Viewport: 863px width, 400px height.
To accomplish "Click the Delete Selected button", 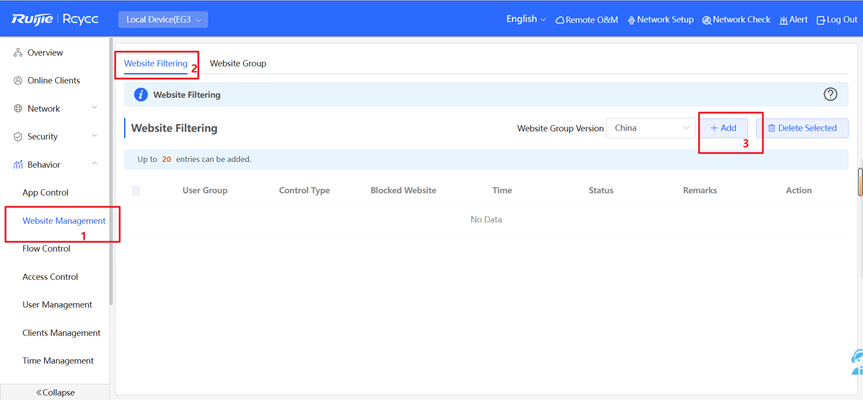I will (802, 128).
